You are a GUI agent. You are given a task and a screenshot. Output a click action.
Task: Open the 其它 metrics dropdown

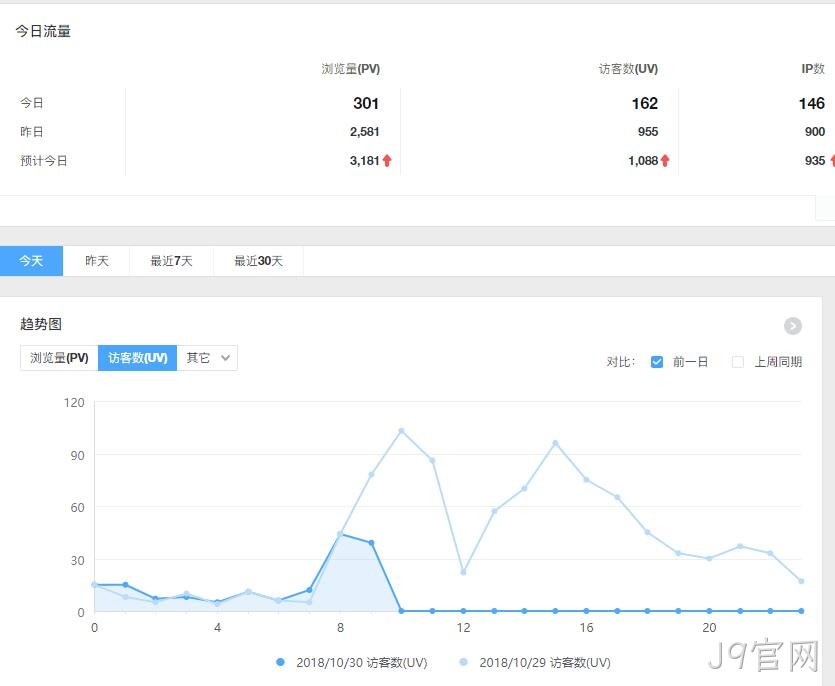[207, 358]
